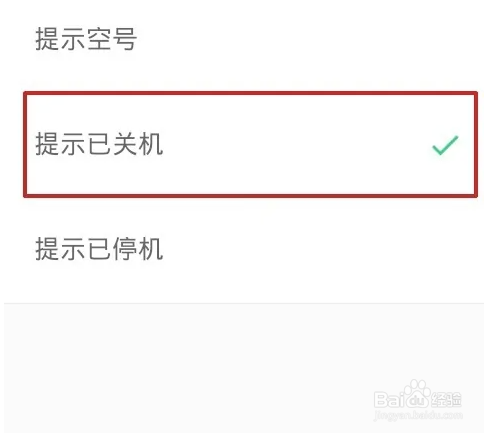Click empty right side of 提示空号 row
Image resolution: width=491 pixels, height=433 pixels.
(310, 39)
